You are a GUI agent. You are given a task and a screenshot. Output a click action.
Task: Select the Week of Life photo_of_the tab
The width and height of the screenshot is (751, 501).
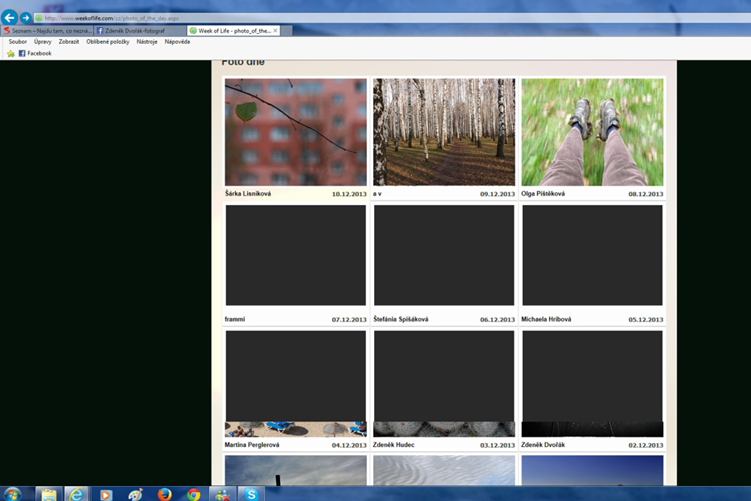coord(233,31)
